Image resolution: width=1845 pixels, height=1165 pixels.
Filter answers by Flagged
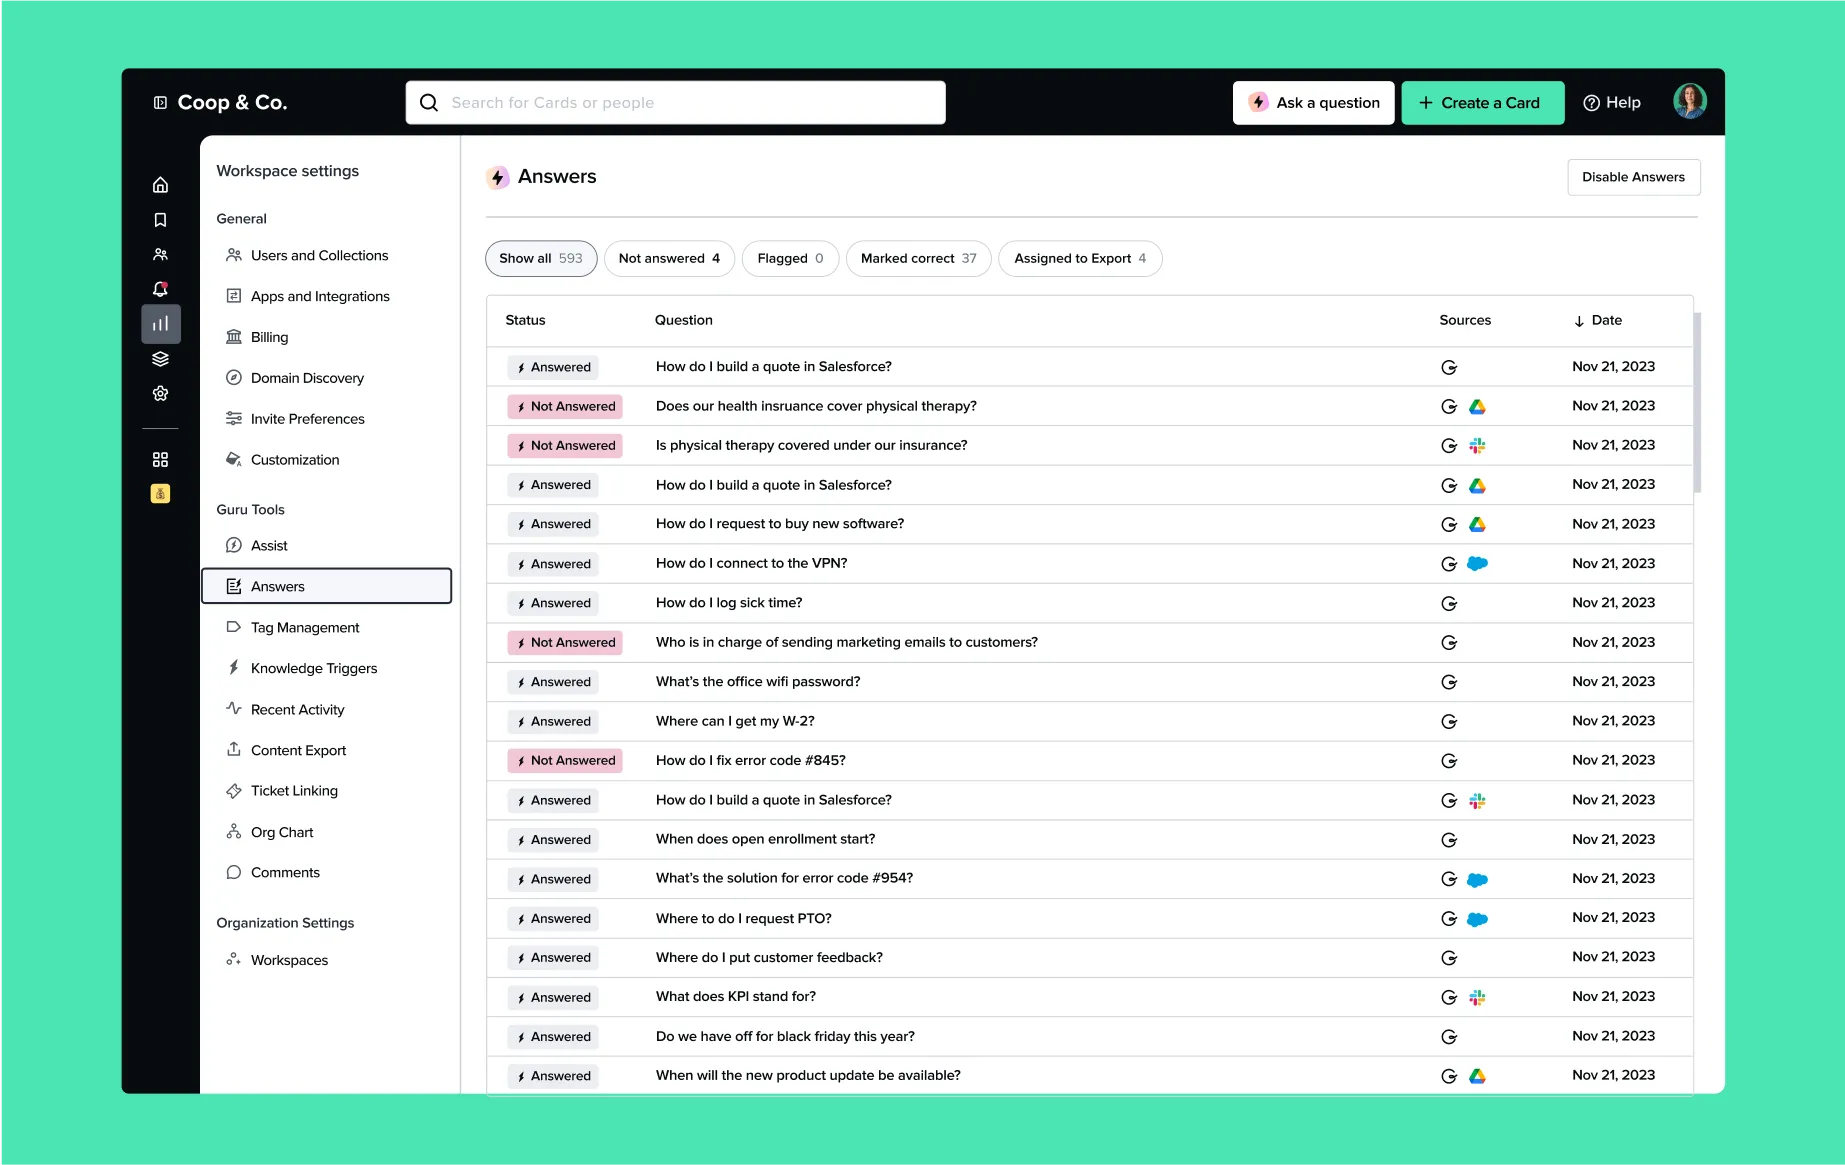(x=790, y=258)
